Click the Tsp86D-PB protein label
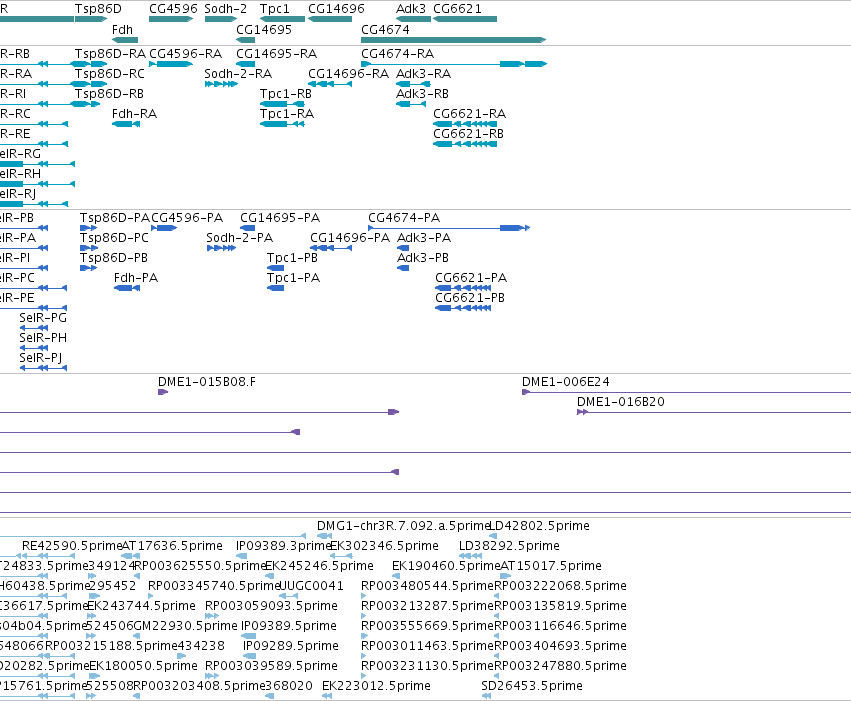Viewport: 851px width, 701px height. pos(113,258)
